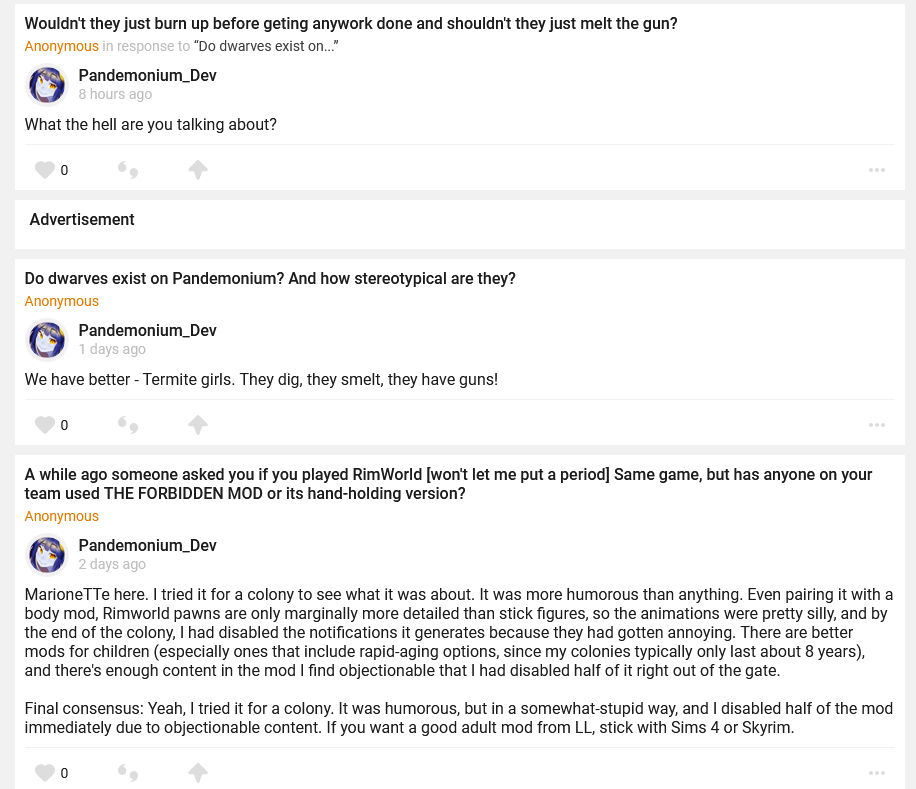The image size is (916, 789).
Task: Click quote icon under Termite girls answer
Action: click(128, 425)
